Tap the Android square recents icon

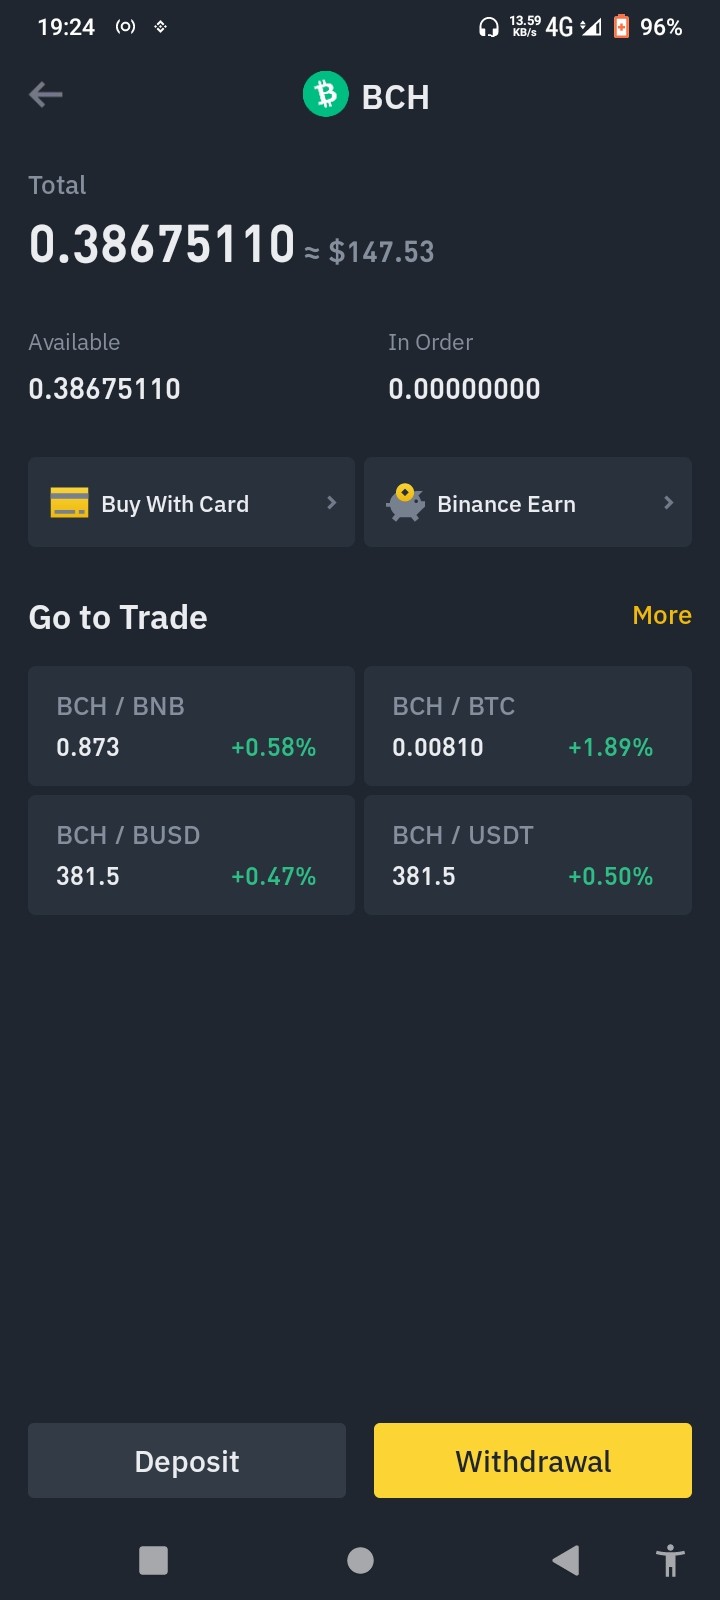[x=153, y=1560]
